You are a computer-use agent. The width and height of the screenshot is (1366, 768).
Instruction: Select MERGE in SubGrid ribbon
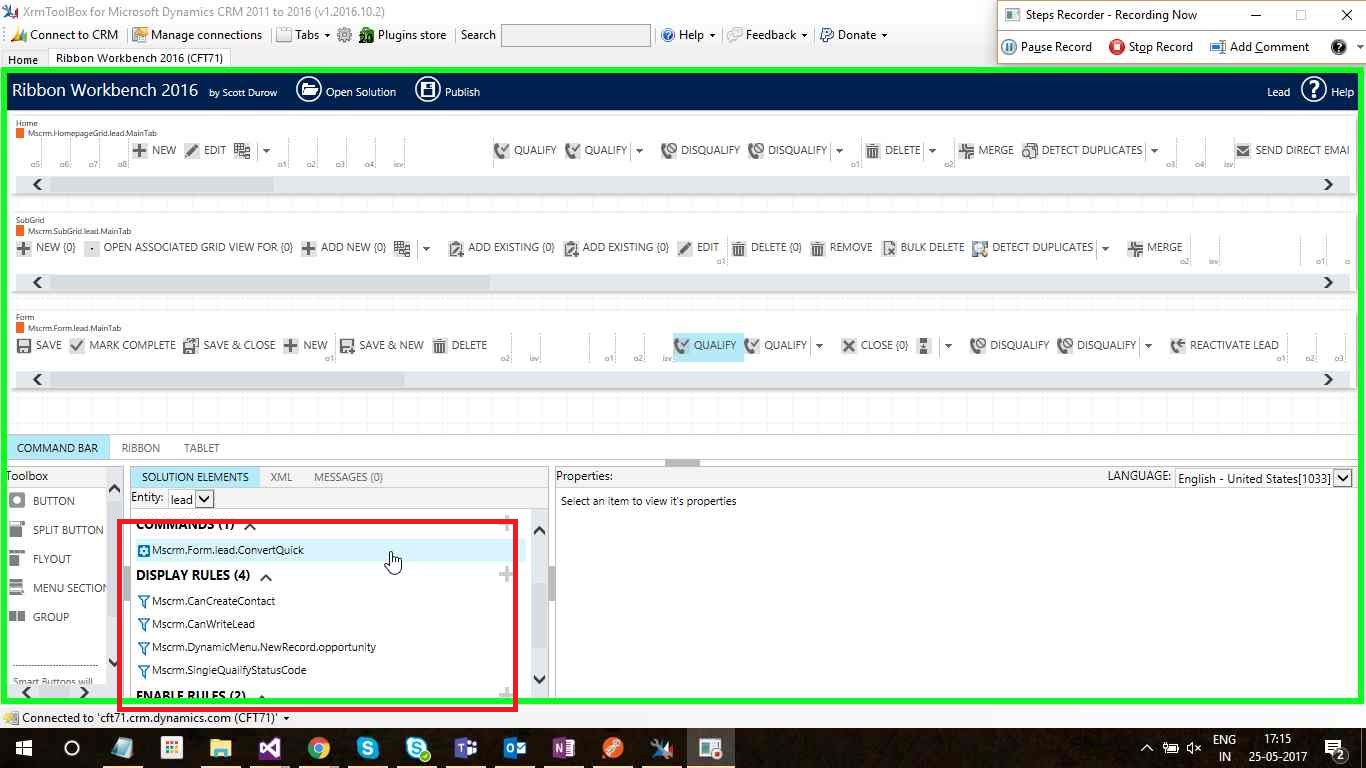[1155, 248]
